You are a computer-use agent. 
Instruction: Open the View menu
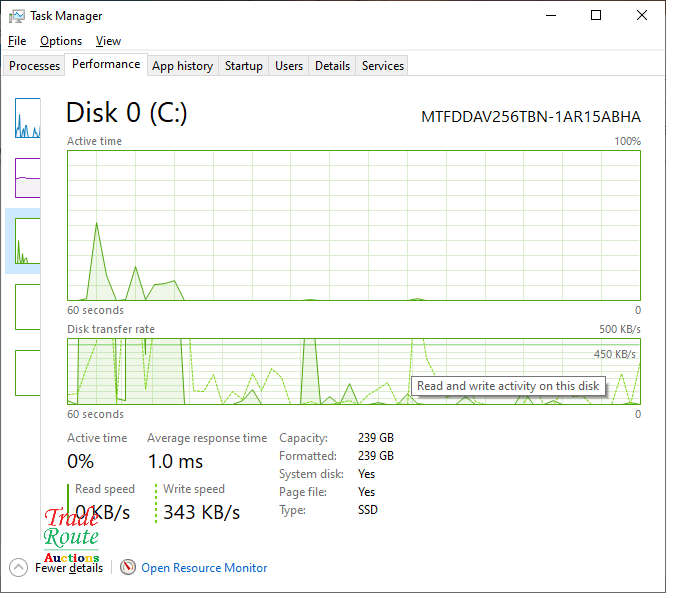pyautogui.click(x=108, y=41)
